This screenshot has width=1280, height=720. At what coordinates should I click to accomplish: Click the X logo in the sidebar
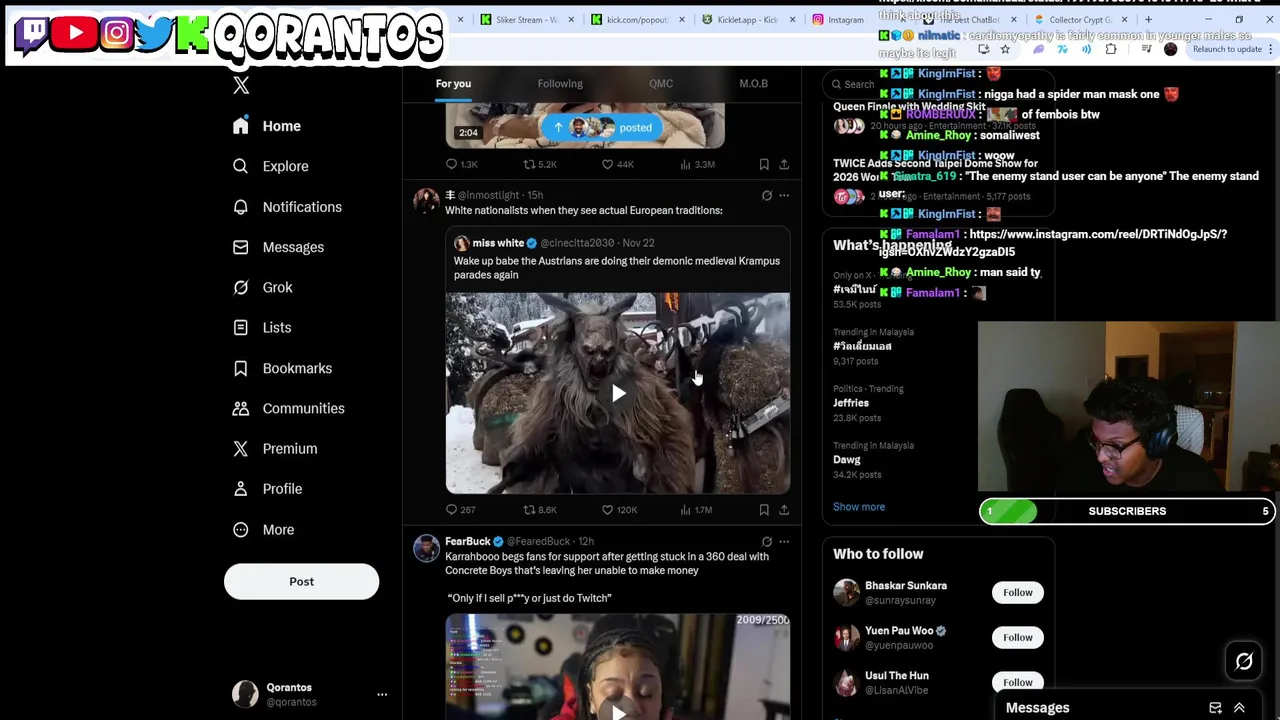[241, 86]
